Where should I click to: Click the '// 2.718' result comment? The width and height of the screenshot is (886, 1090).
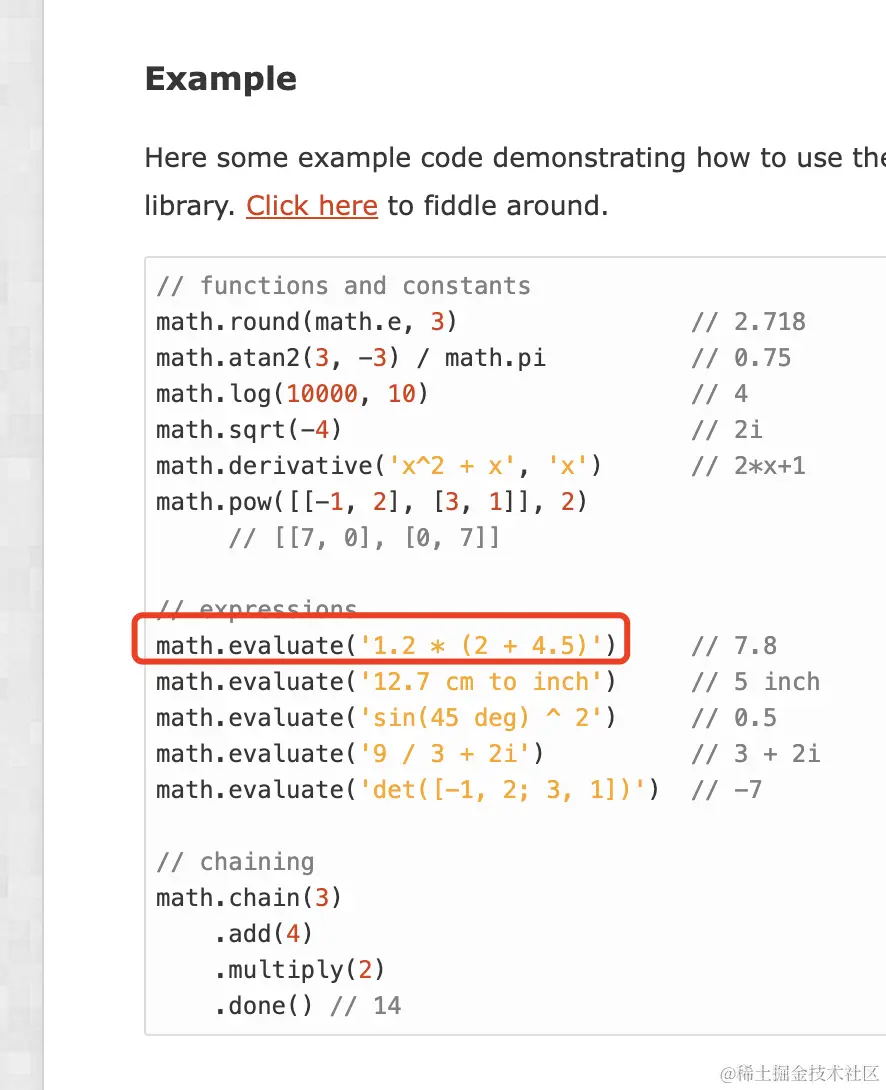pos(748,322)
